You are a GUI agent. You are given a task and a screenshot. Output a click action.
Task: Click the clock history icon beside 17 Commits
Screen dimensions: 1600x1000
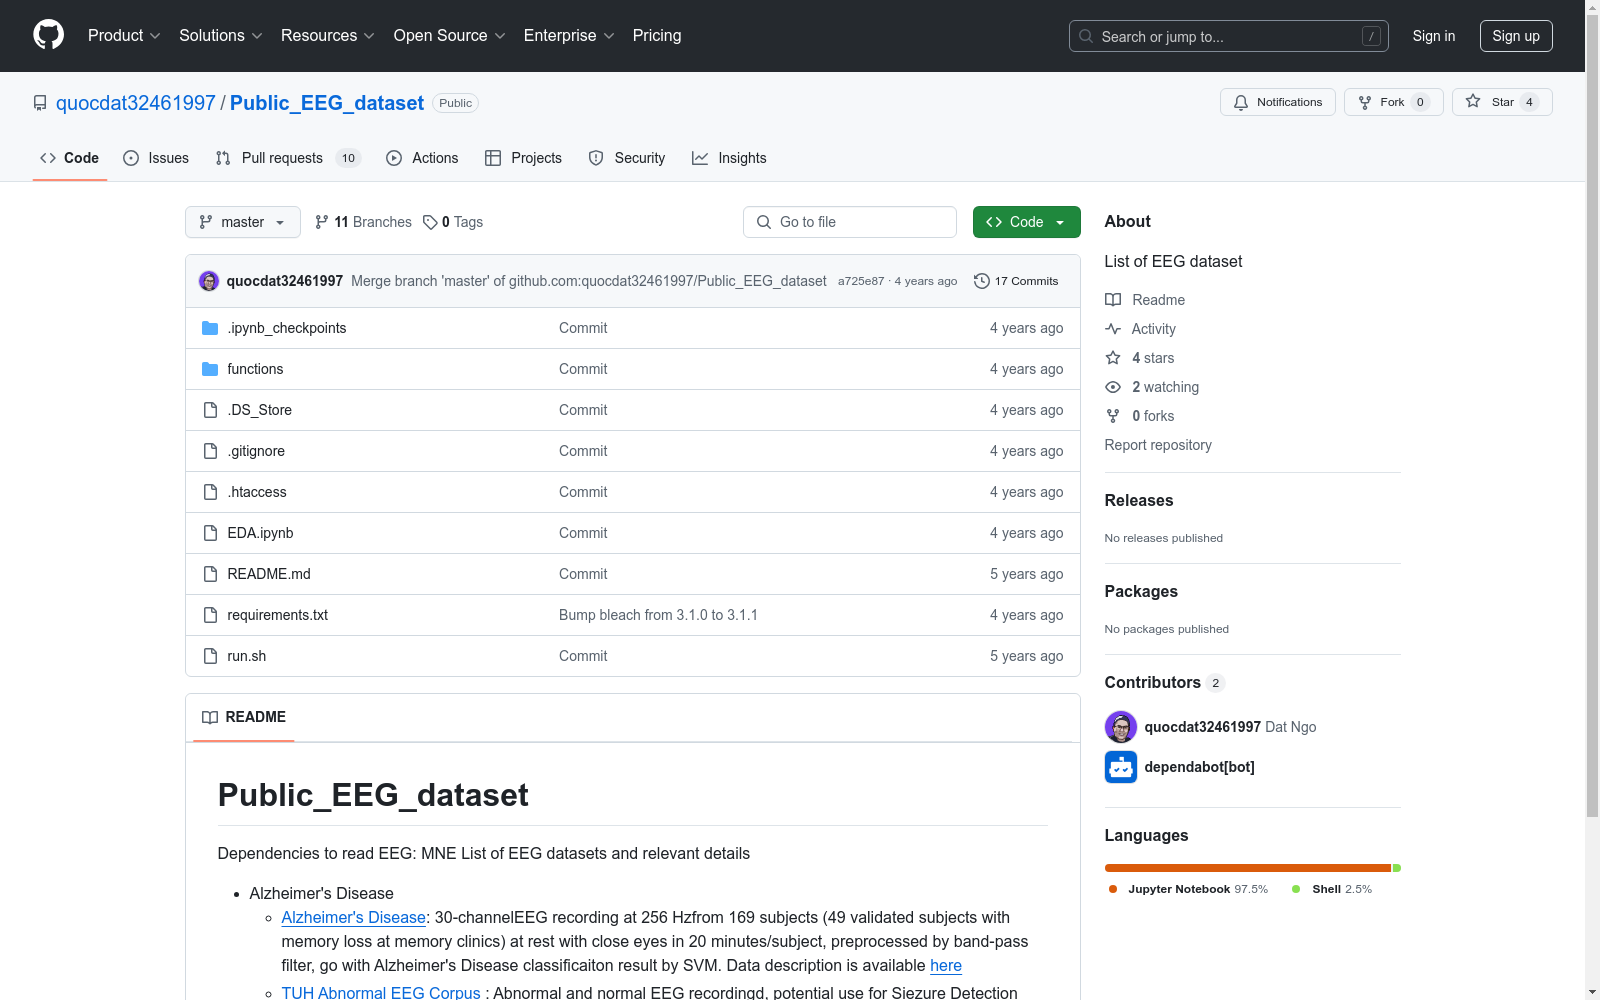(982, 281)
